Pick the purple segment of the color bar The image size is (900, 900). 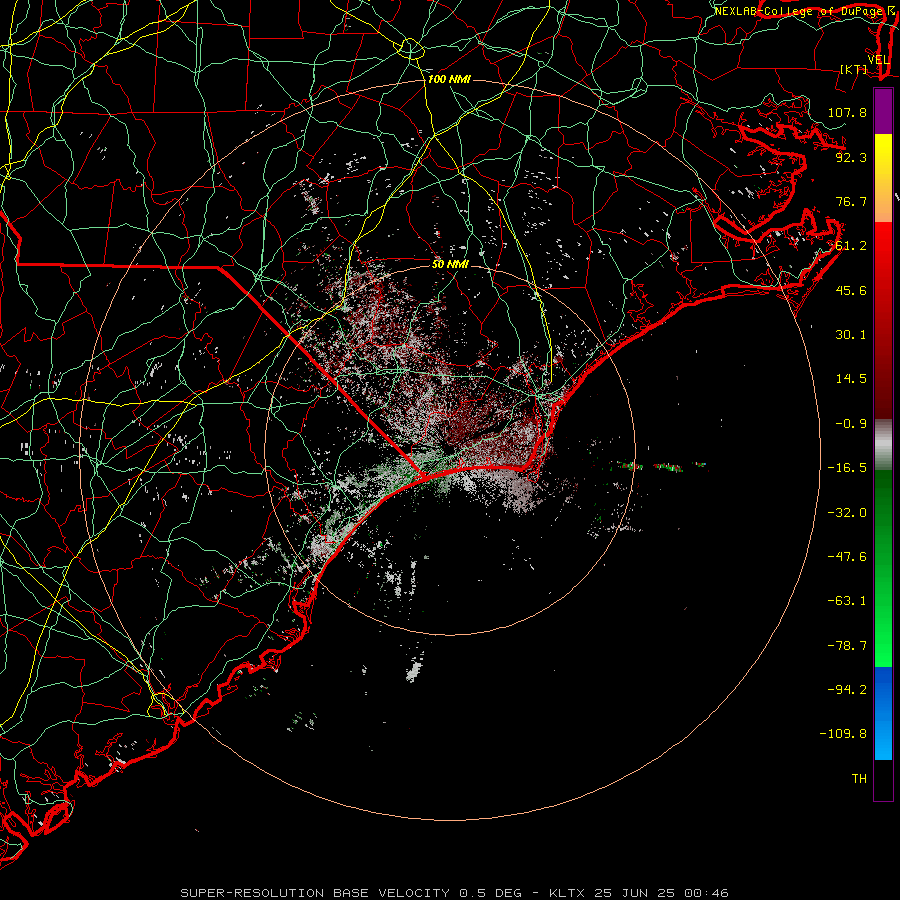(883, 111)
